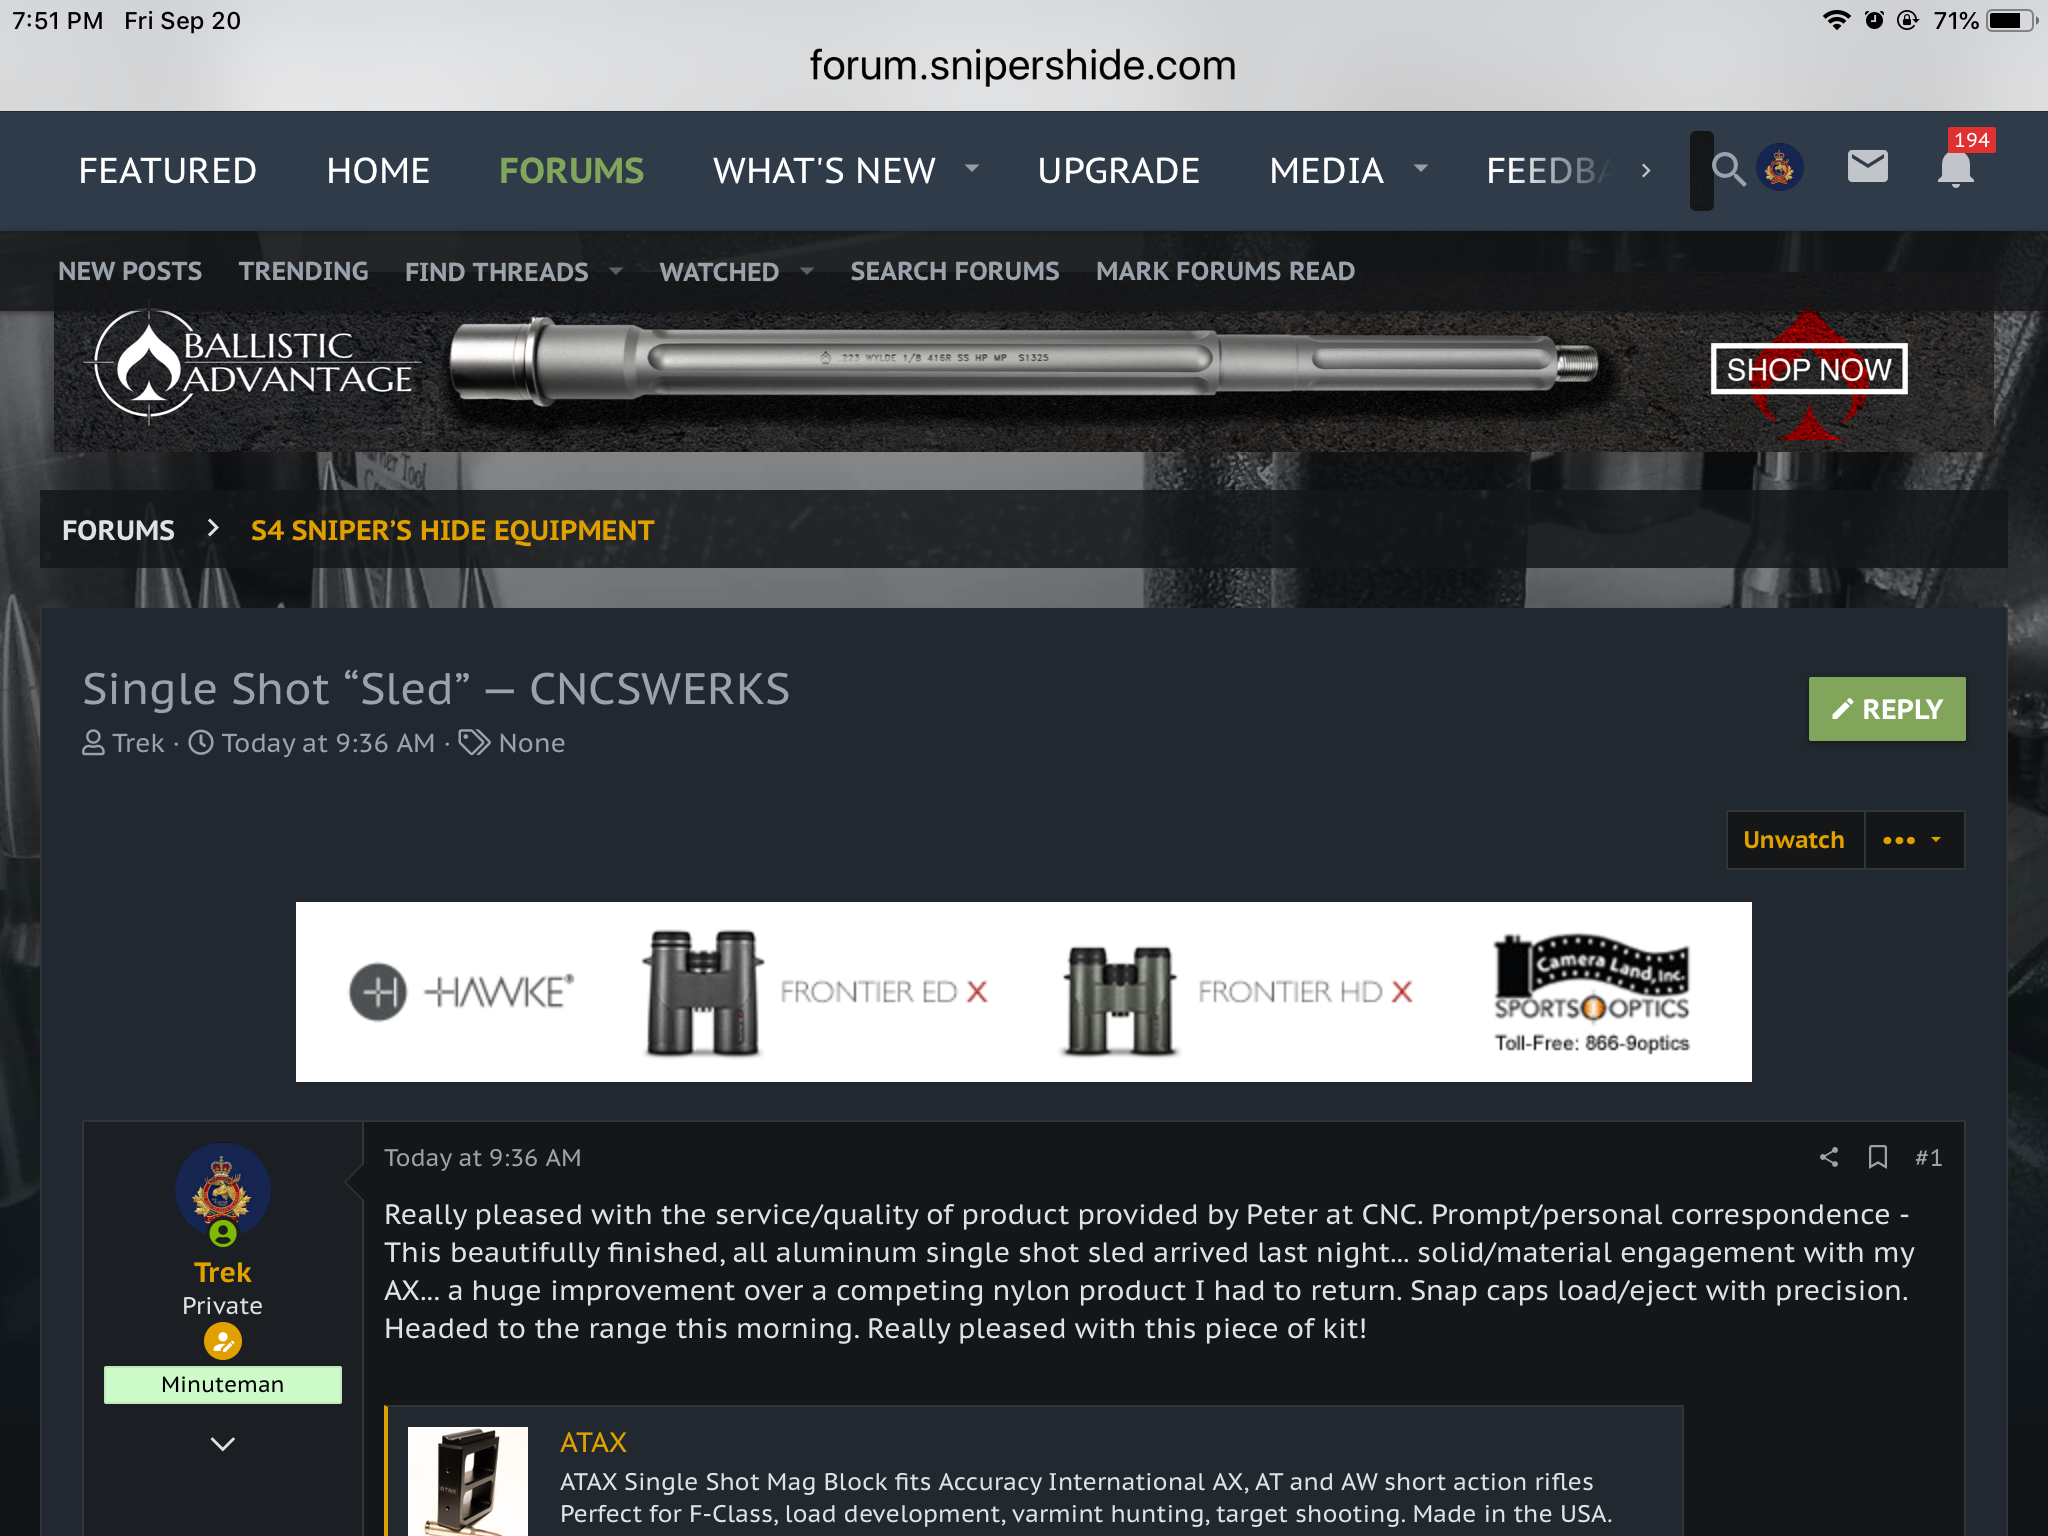Open Watched link
The width and height of the screenshot is (2048, 1536).
tap(719, 271)
